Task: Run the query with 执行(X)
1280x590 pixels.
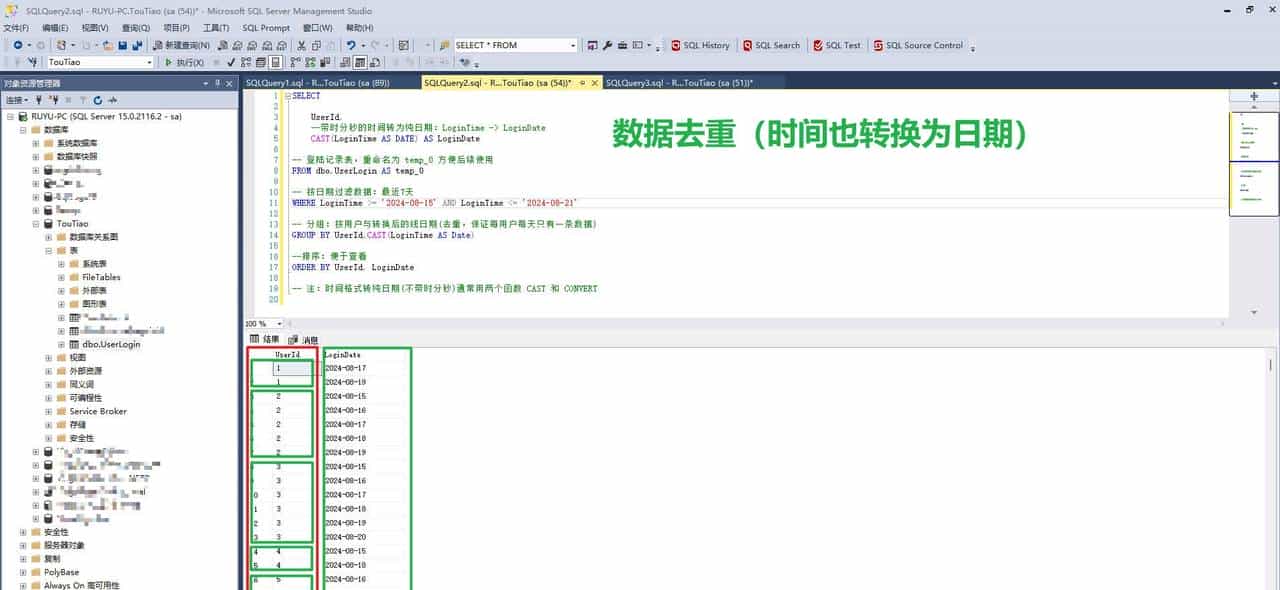Action: [x=186, y=62]
